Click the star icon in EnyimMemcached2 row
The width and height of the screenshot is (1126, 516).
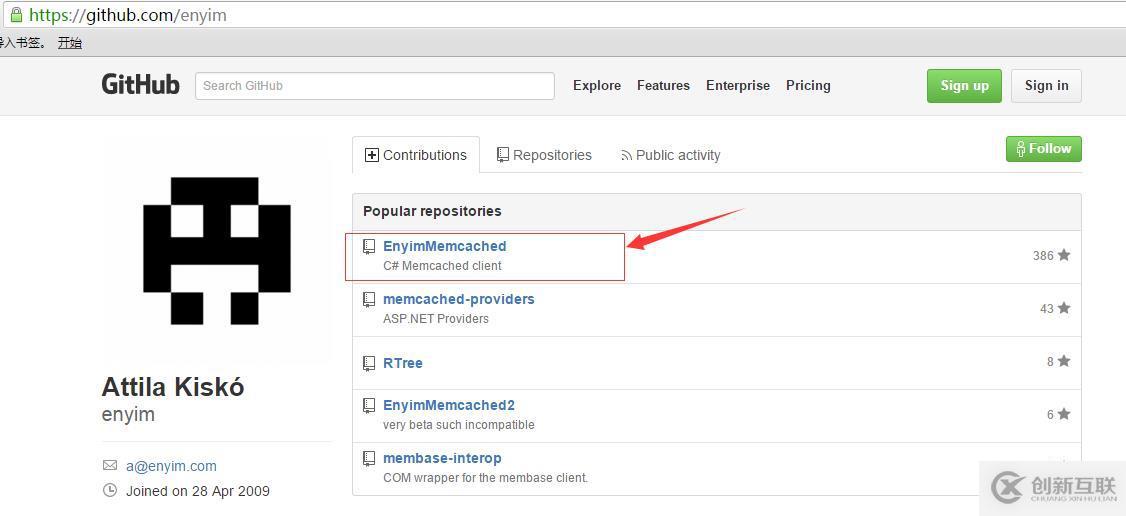click(x=1064, y=414)
